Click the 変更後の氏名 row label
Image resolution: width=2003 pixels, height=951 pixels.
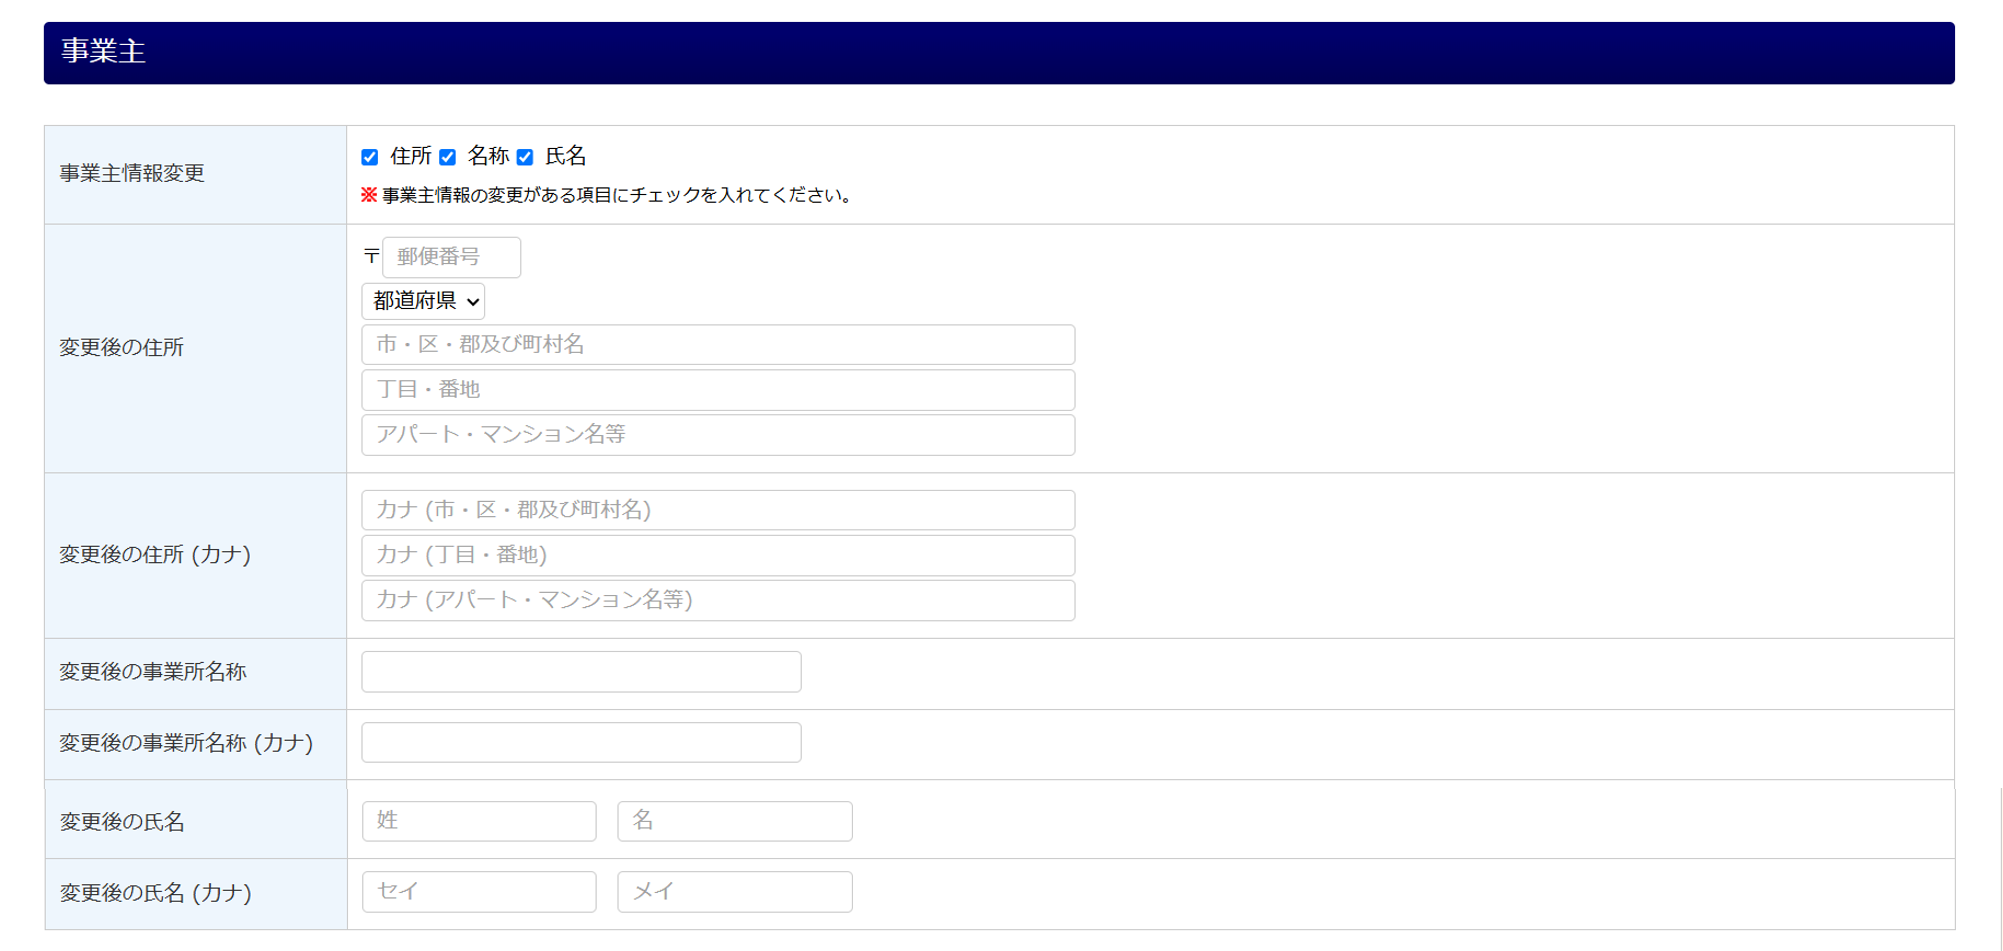(122, 822)
